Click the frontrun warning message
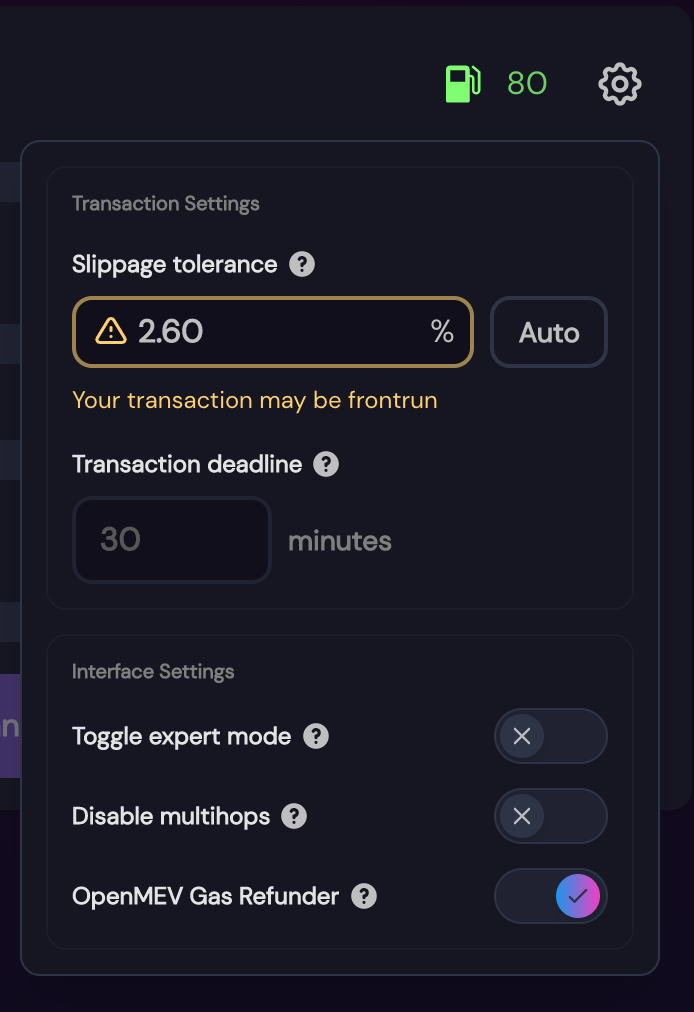Viewport: 694px width, 1012px height. click(x=255, y=400)
